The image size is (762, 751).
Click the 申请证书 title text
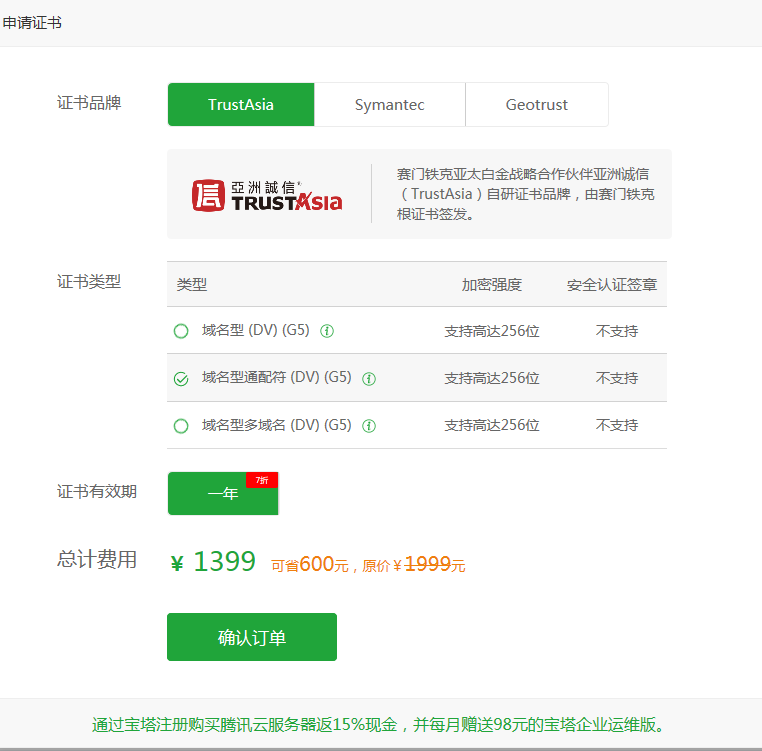32,22
